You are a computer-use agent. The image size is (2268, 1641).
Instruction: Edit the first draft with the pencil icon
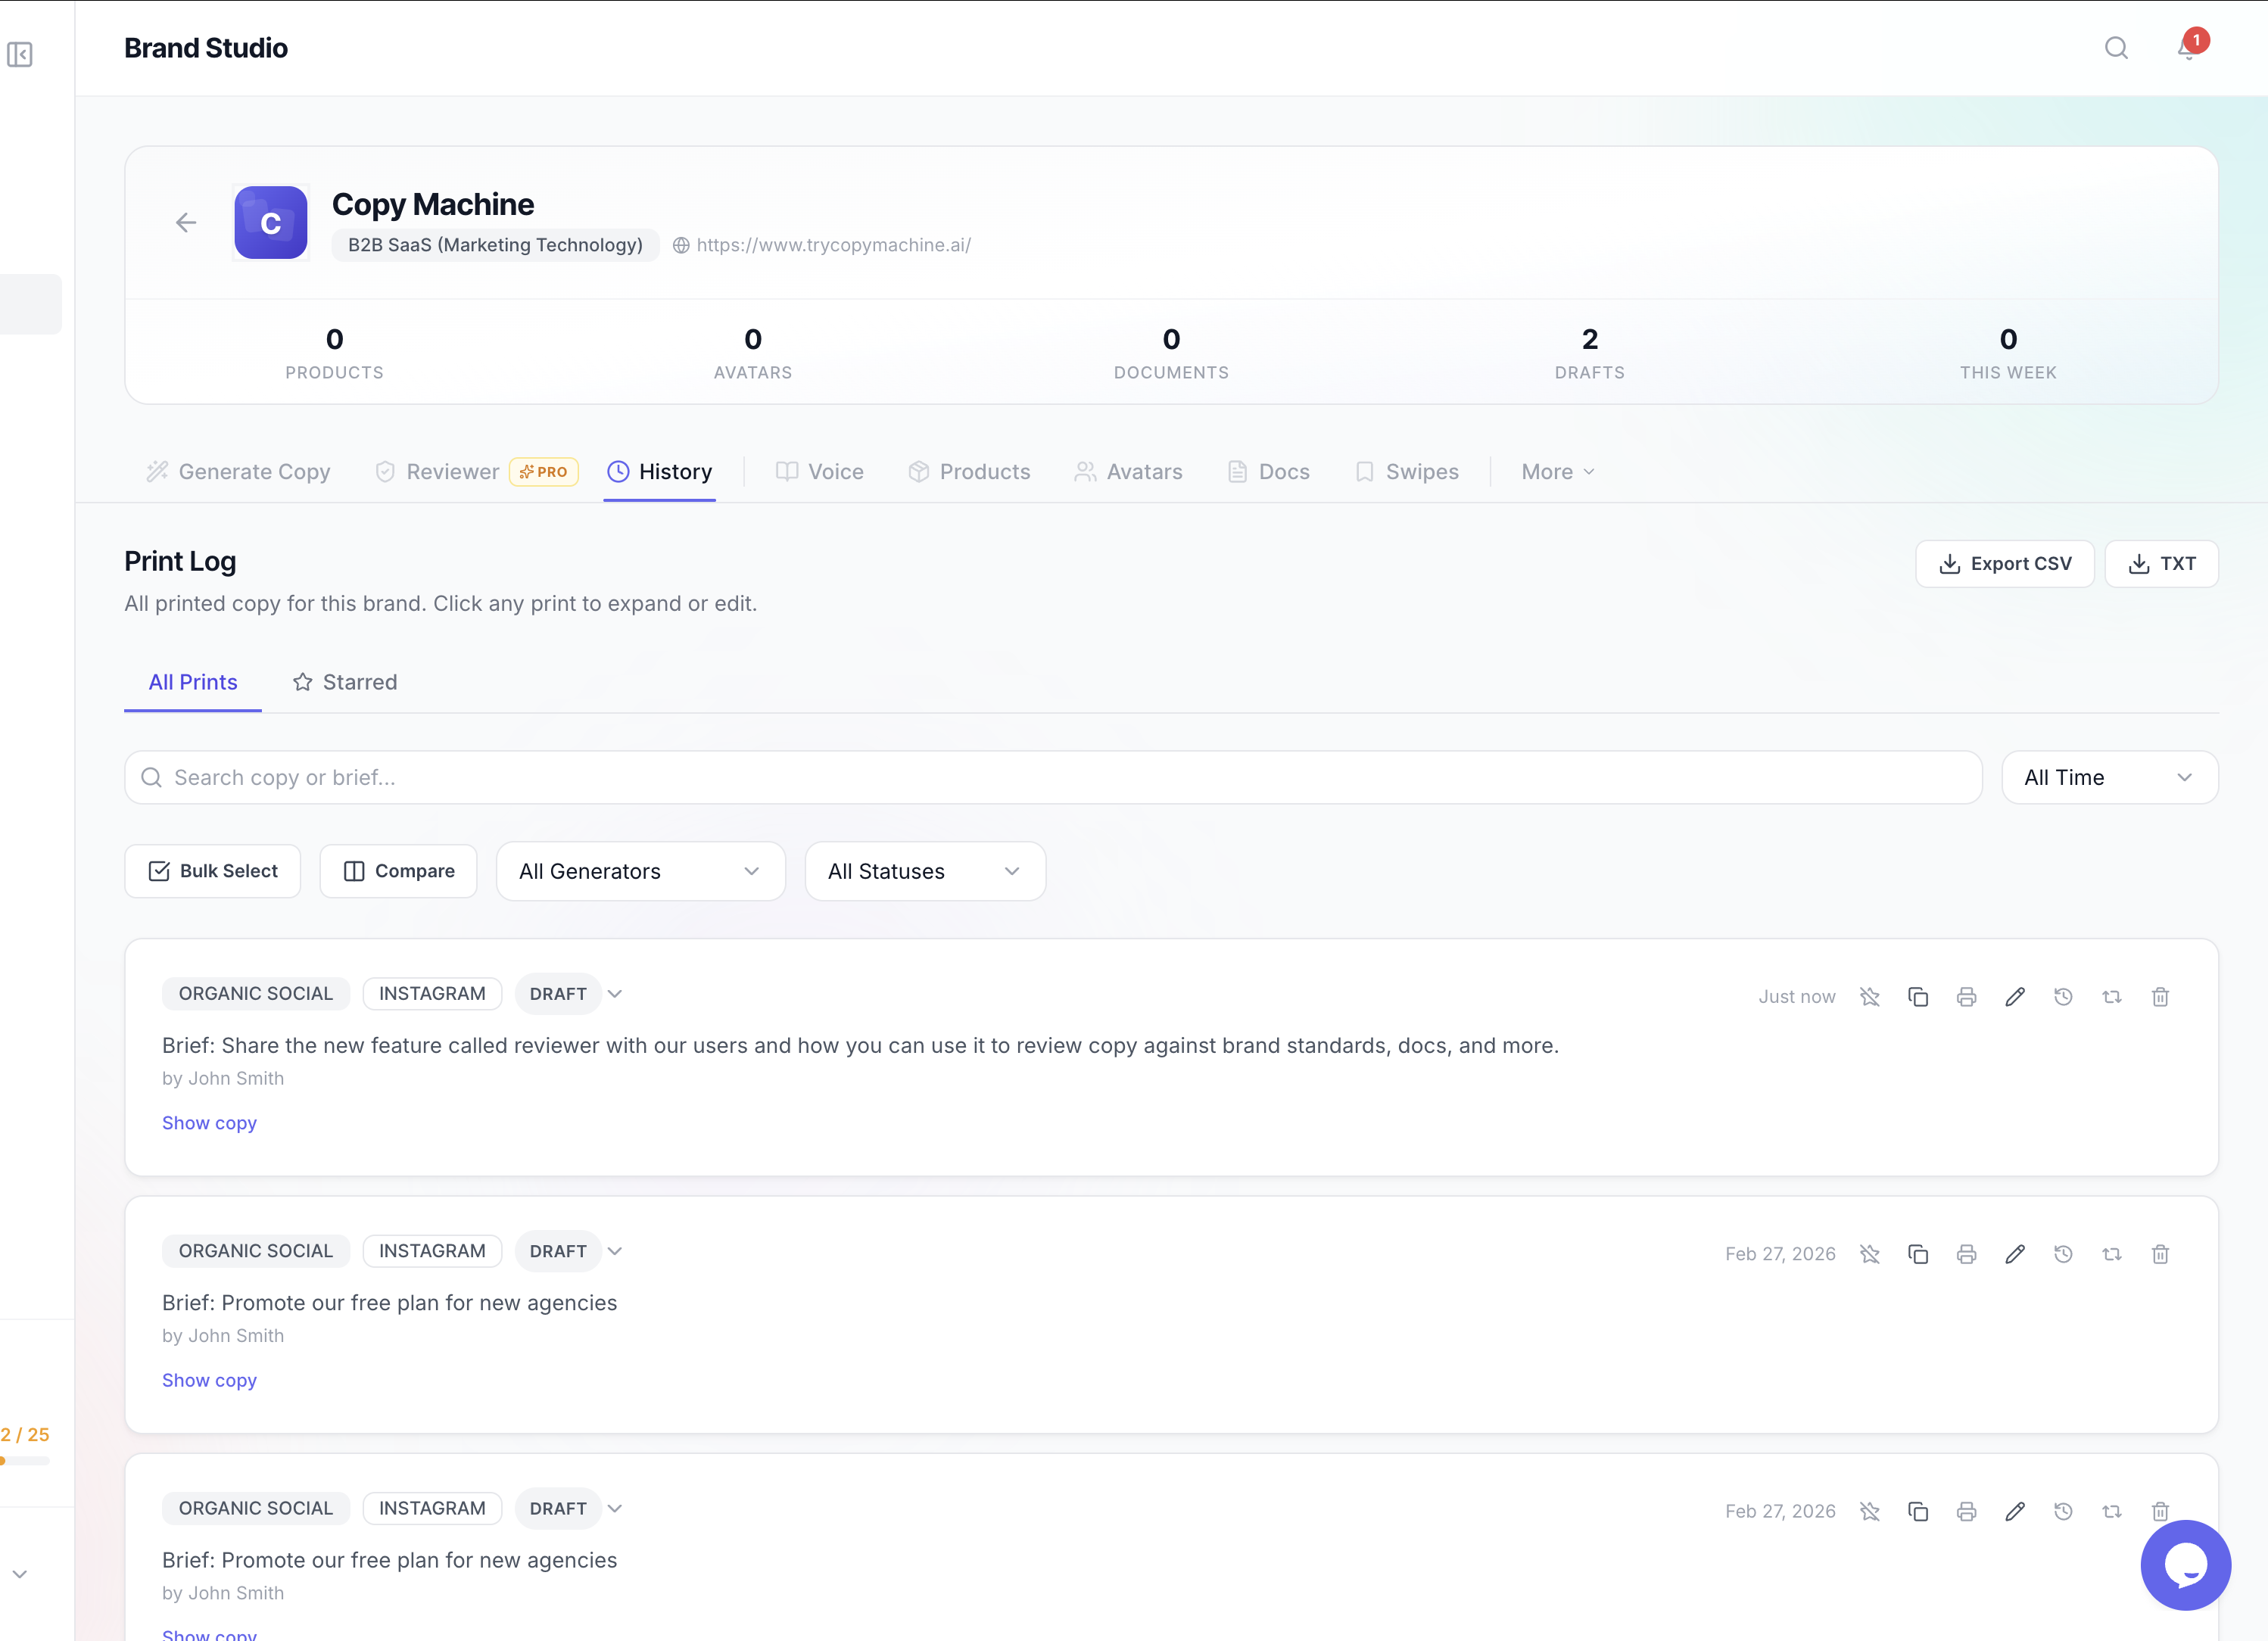coord(2015,996)
